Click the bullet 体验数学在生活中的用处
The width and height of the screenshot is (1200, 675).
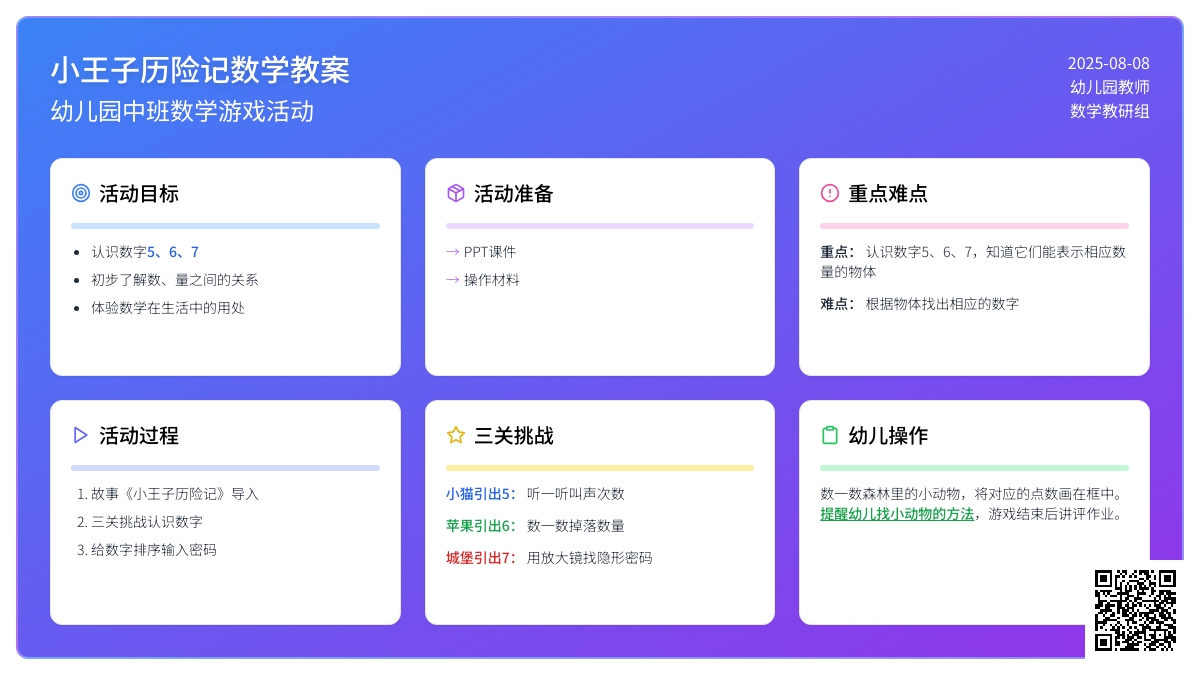pos(168,308)
